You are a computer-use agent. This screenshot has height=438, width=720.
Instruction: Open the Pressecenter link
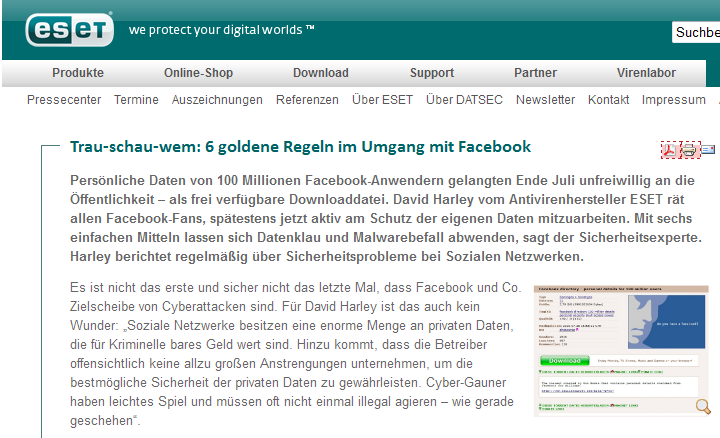point(64,100)
